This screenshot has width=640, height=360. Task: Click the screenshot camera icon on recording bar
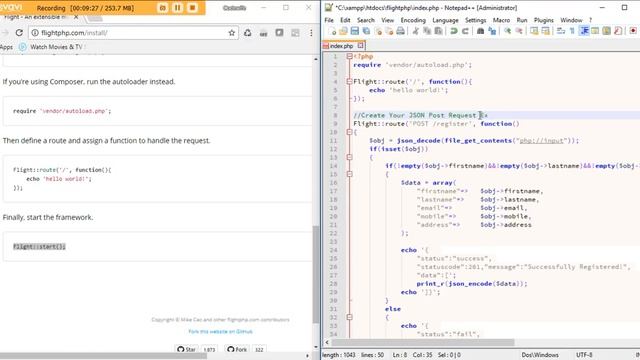(162, 8)
